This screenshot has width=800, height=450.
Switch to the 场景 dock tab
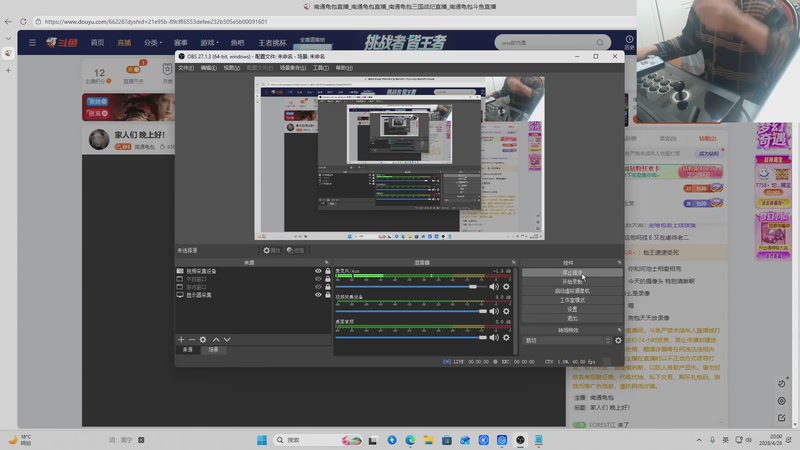[x=213, y=350]
